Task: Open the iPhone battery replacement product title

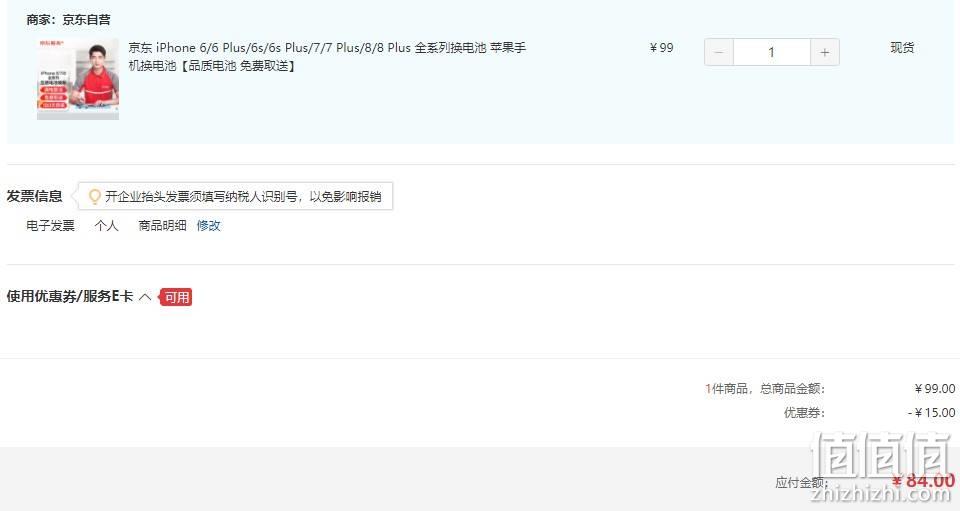Action: pos(327,56)
